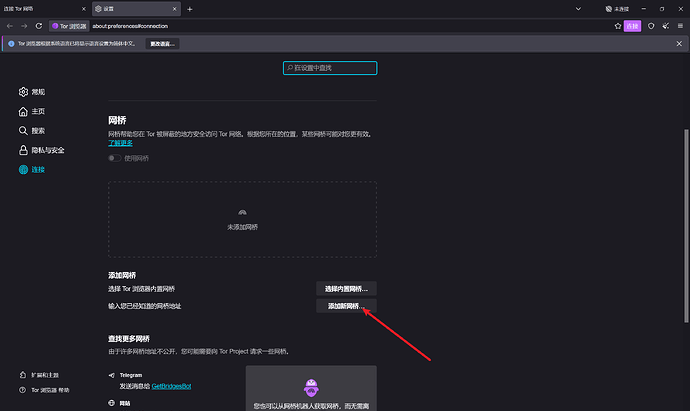Image resolution: width=690 pixels, height=411 pixels.
Task: Close the 连接 Tor 网络 tab
Action: (84, 9)
